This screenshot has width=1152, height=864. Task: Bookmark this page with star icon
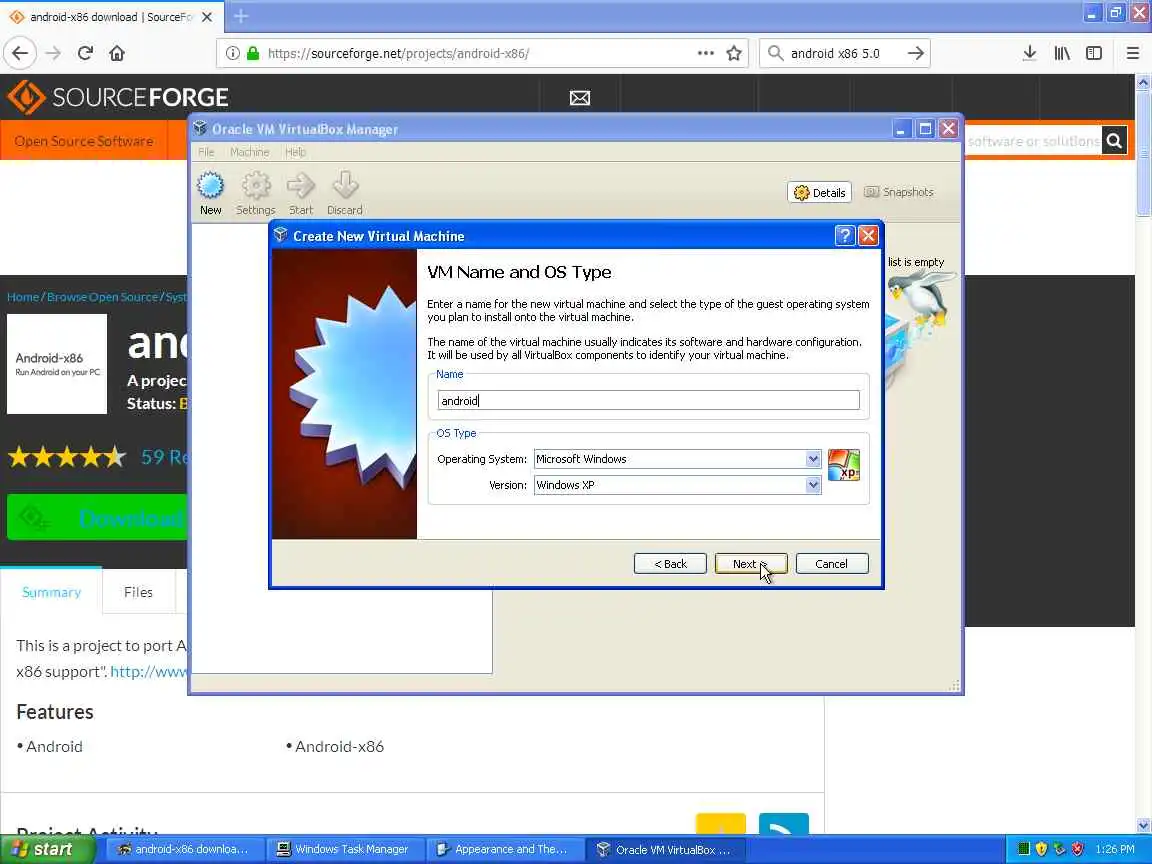[x=733, y=53]
